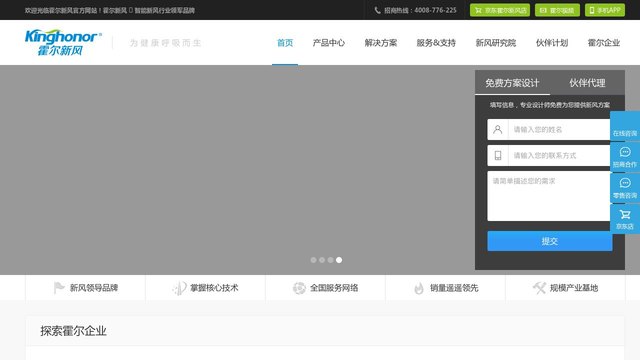Open the 服务&支持 menu item
Image resolution: width=640 pixels, height=360 pixels.
point(436,43)
